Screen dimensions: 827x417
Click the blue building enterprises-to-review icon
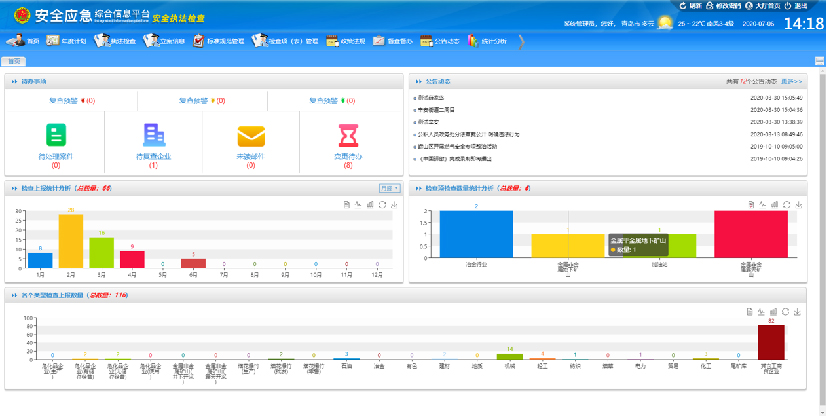153,136
